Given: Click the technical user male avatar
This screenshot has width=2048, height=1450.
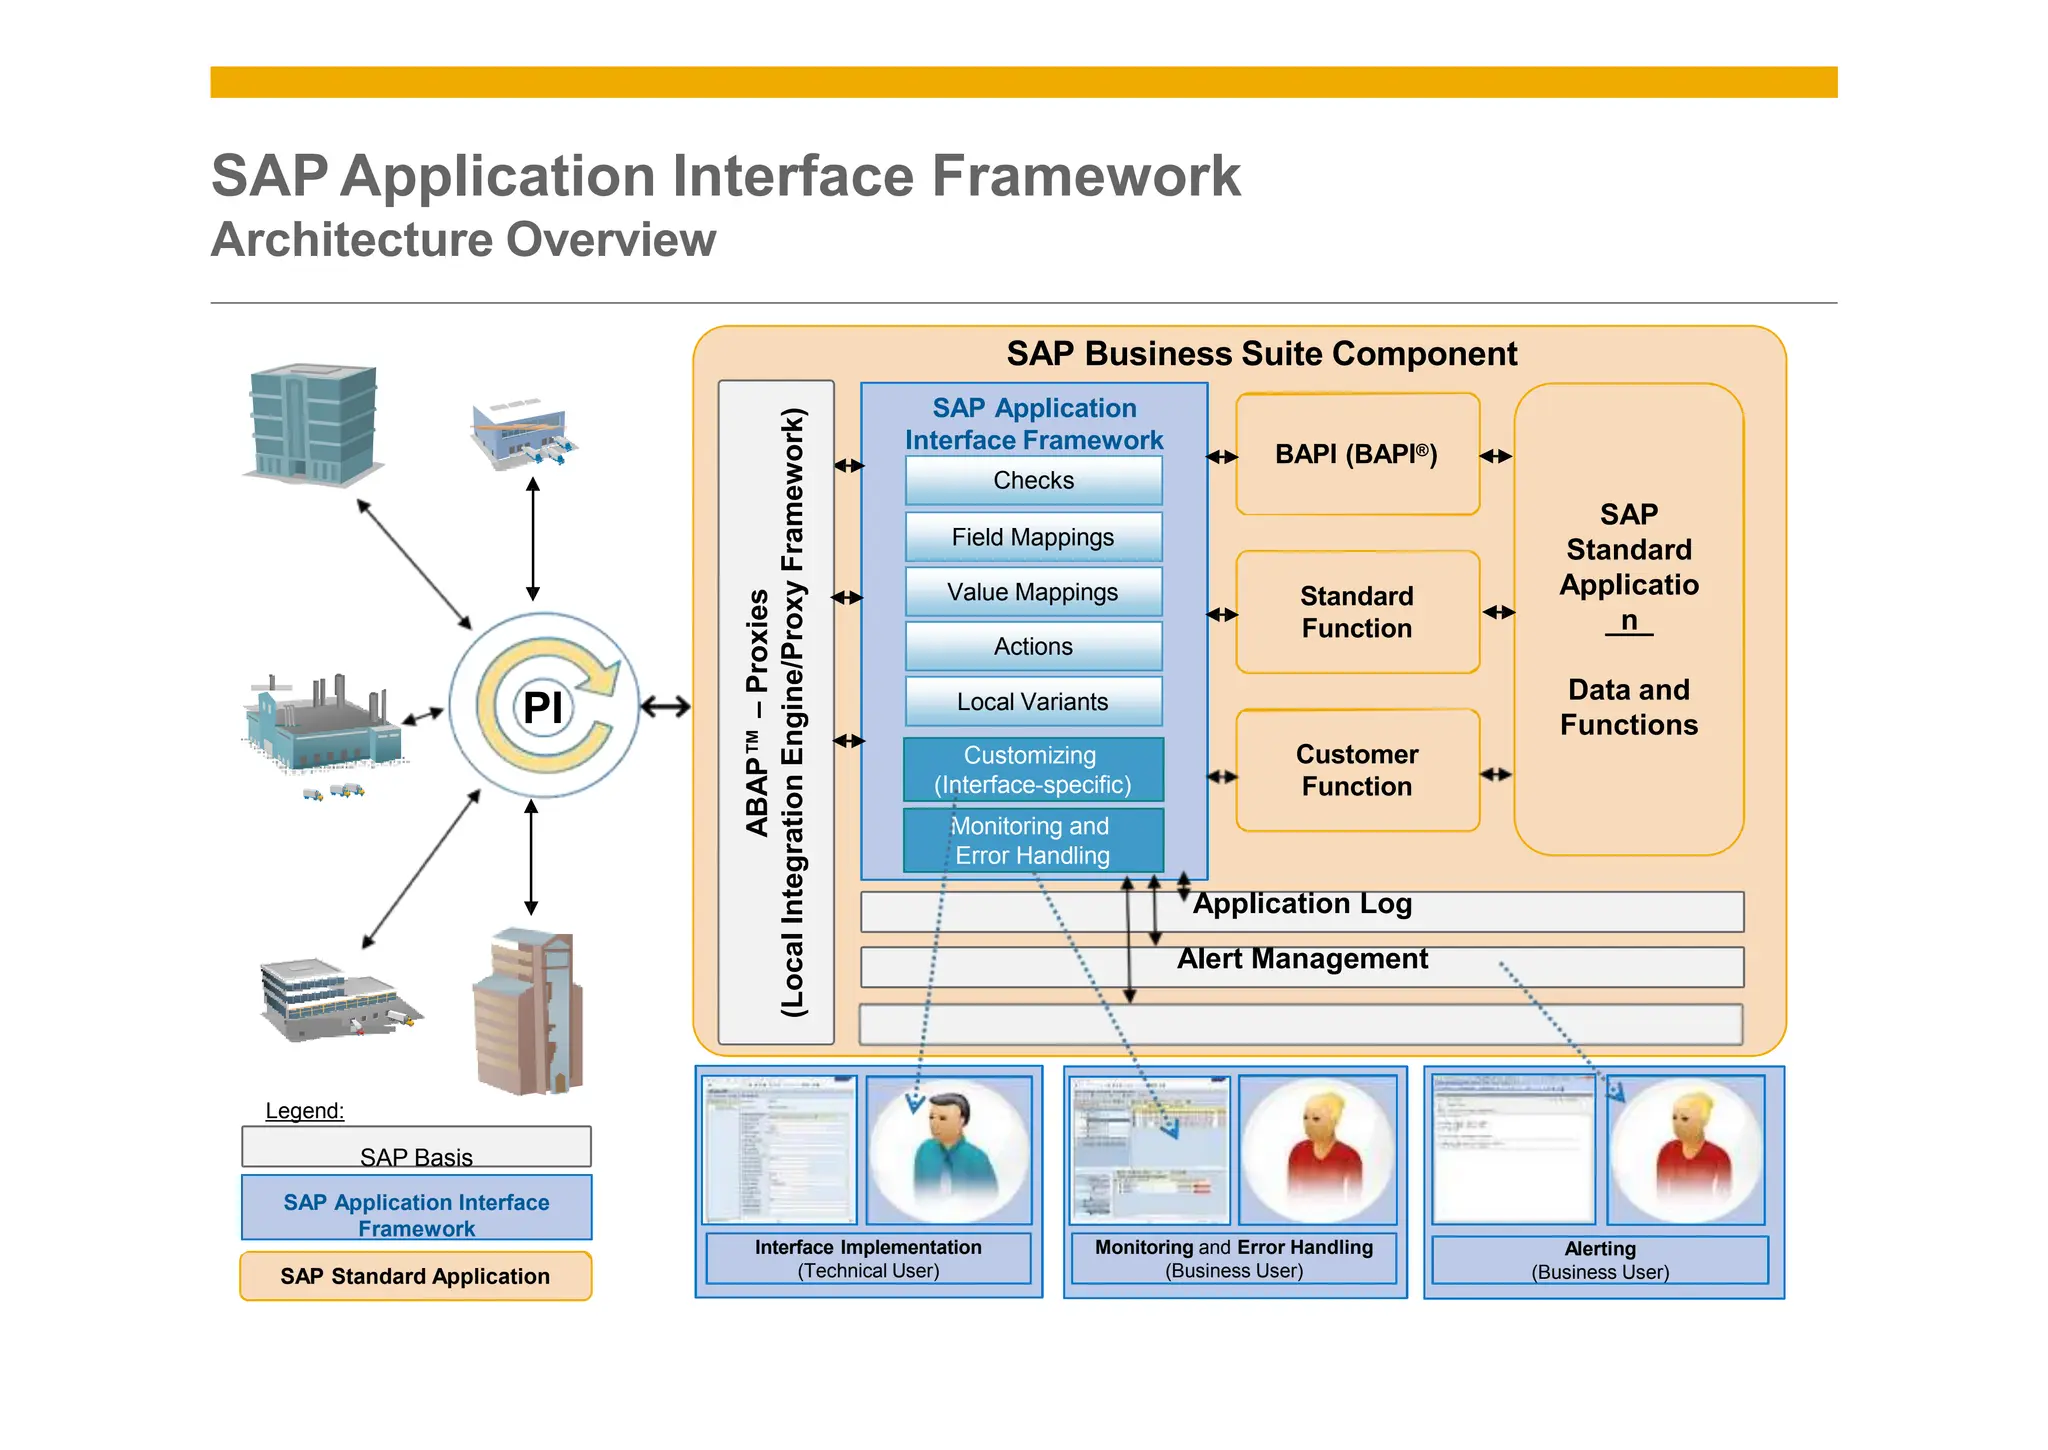Looking at the screenshot, I should (949, 1150).
